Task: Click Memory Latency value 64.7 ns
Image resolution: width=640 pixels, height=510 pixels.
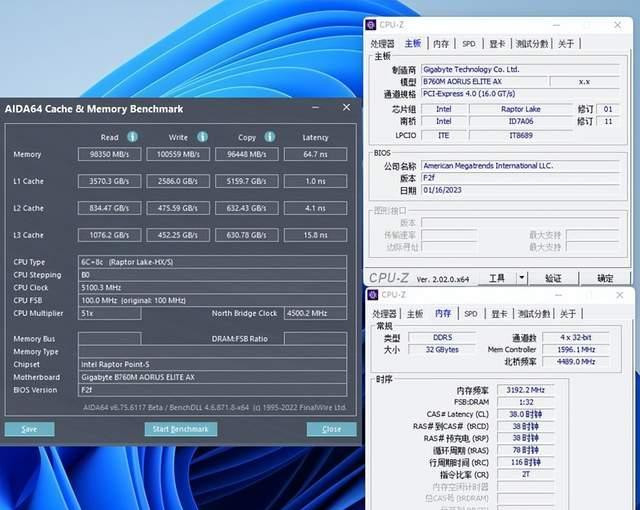Action: [316, 154]
